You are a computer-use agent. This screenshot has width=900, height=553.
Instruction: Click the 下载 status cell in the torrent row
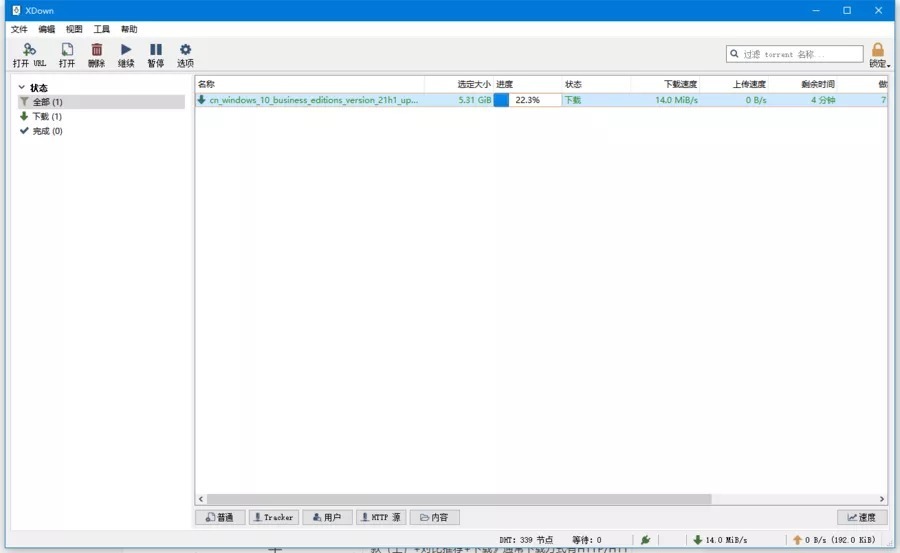[573, 100]
